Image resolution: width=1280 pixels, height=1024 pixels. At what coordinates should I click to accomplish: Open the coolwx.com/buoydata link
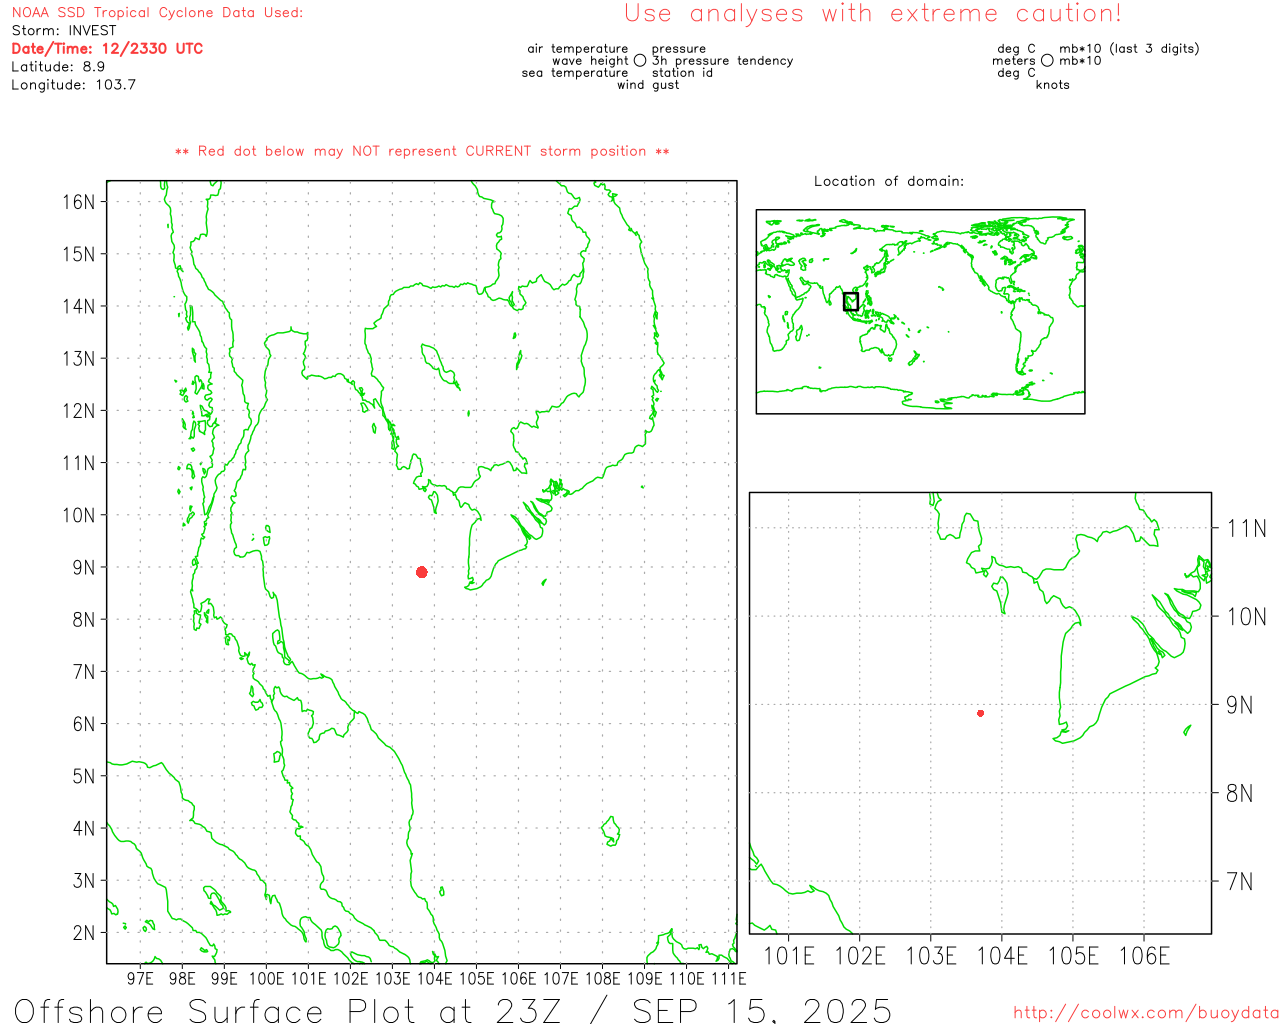[1145, 1013]
